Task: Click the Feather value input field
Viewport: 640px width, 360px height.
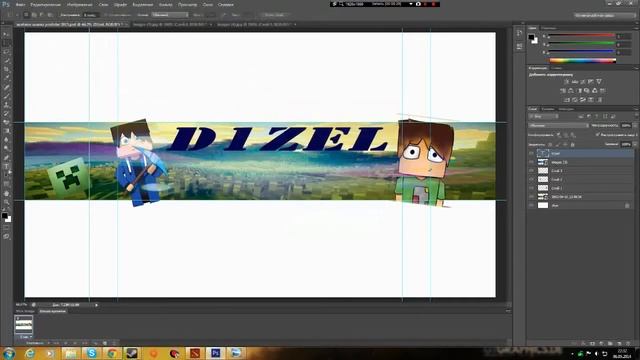Action: (90, 15)
